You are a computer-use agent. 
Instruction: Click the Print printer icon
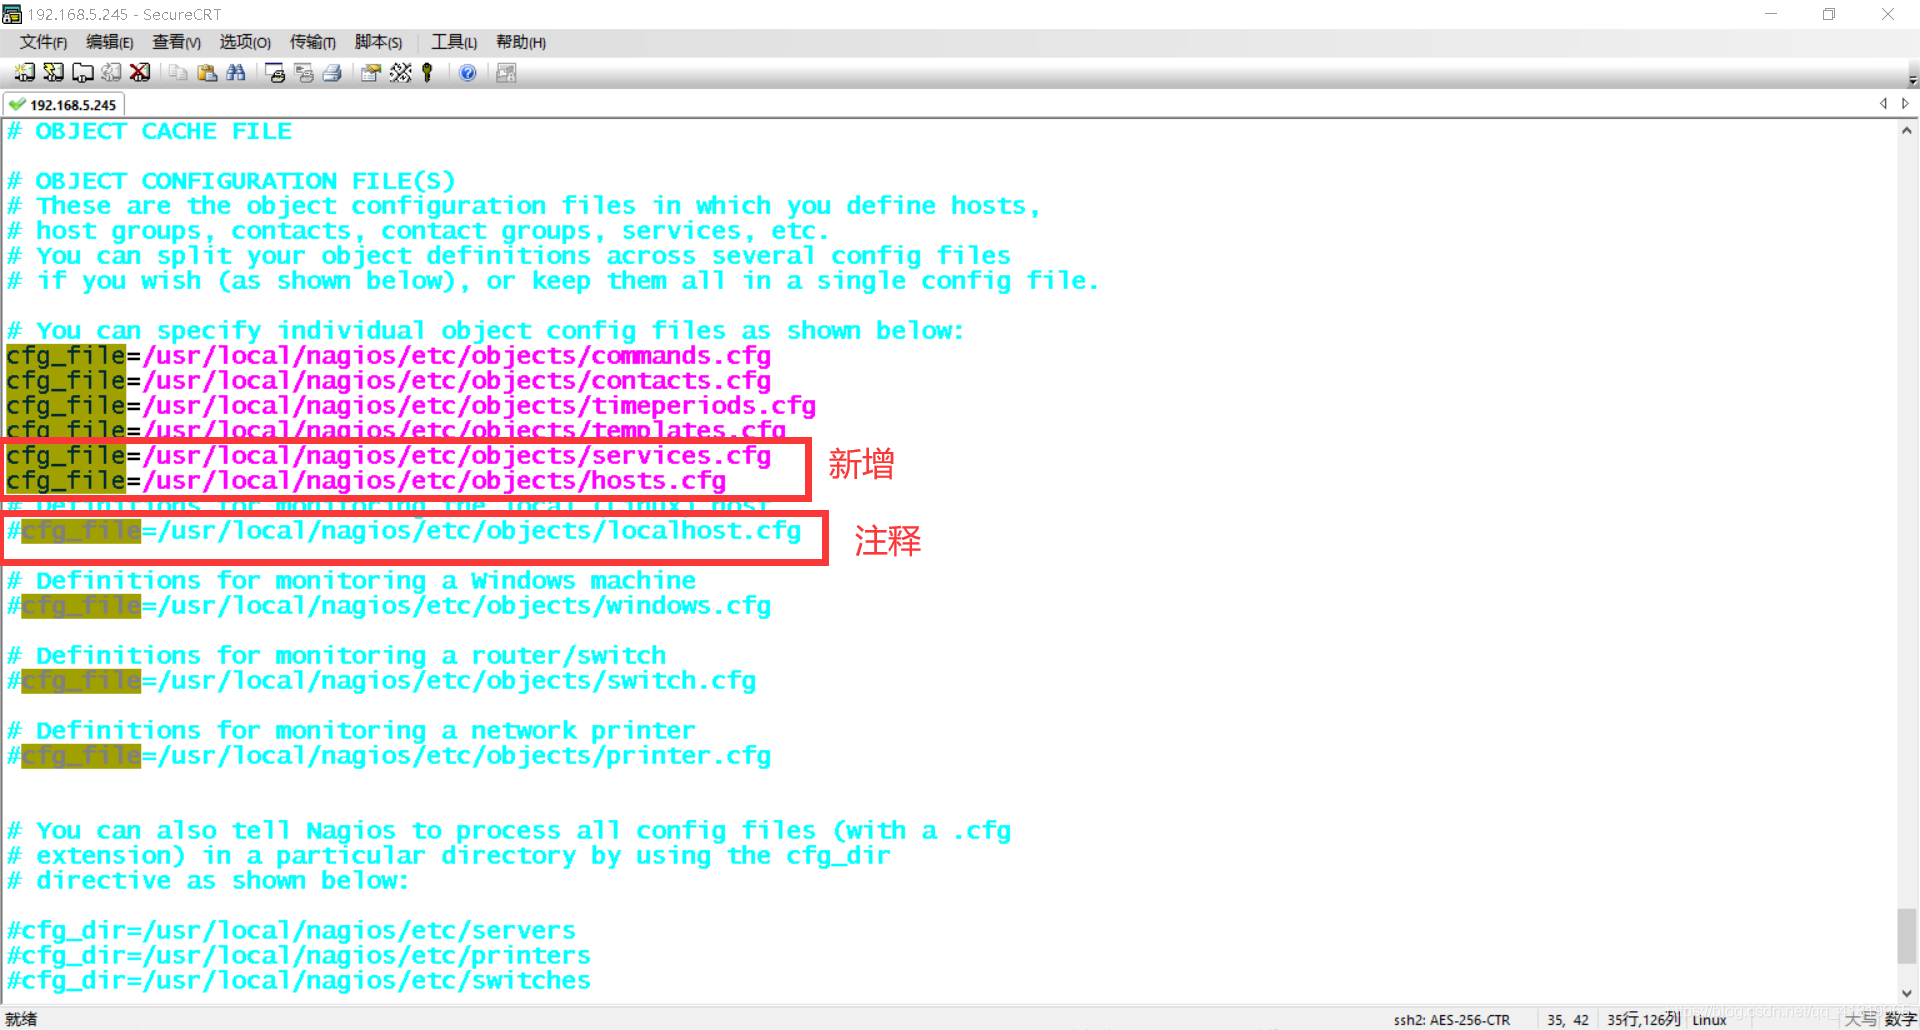pyautogui.click(x=333, y=73)
